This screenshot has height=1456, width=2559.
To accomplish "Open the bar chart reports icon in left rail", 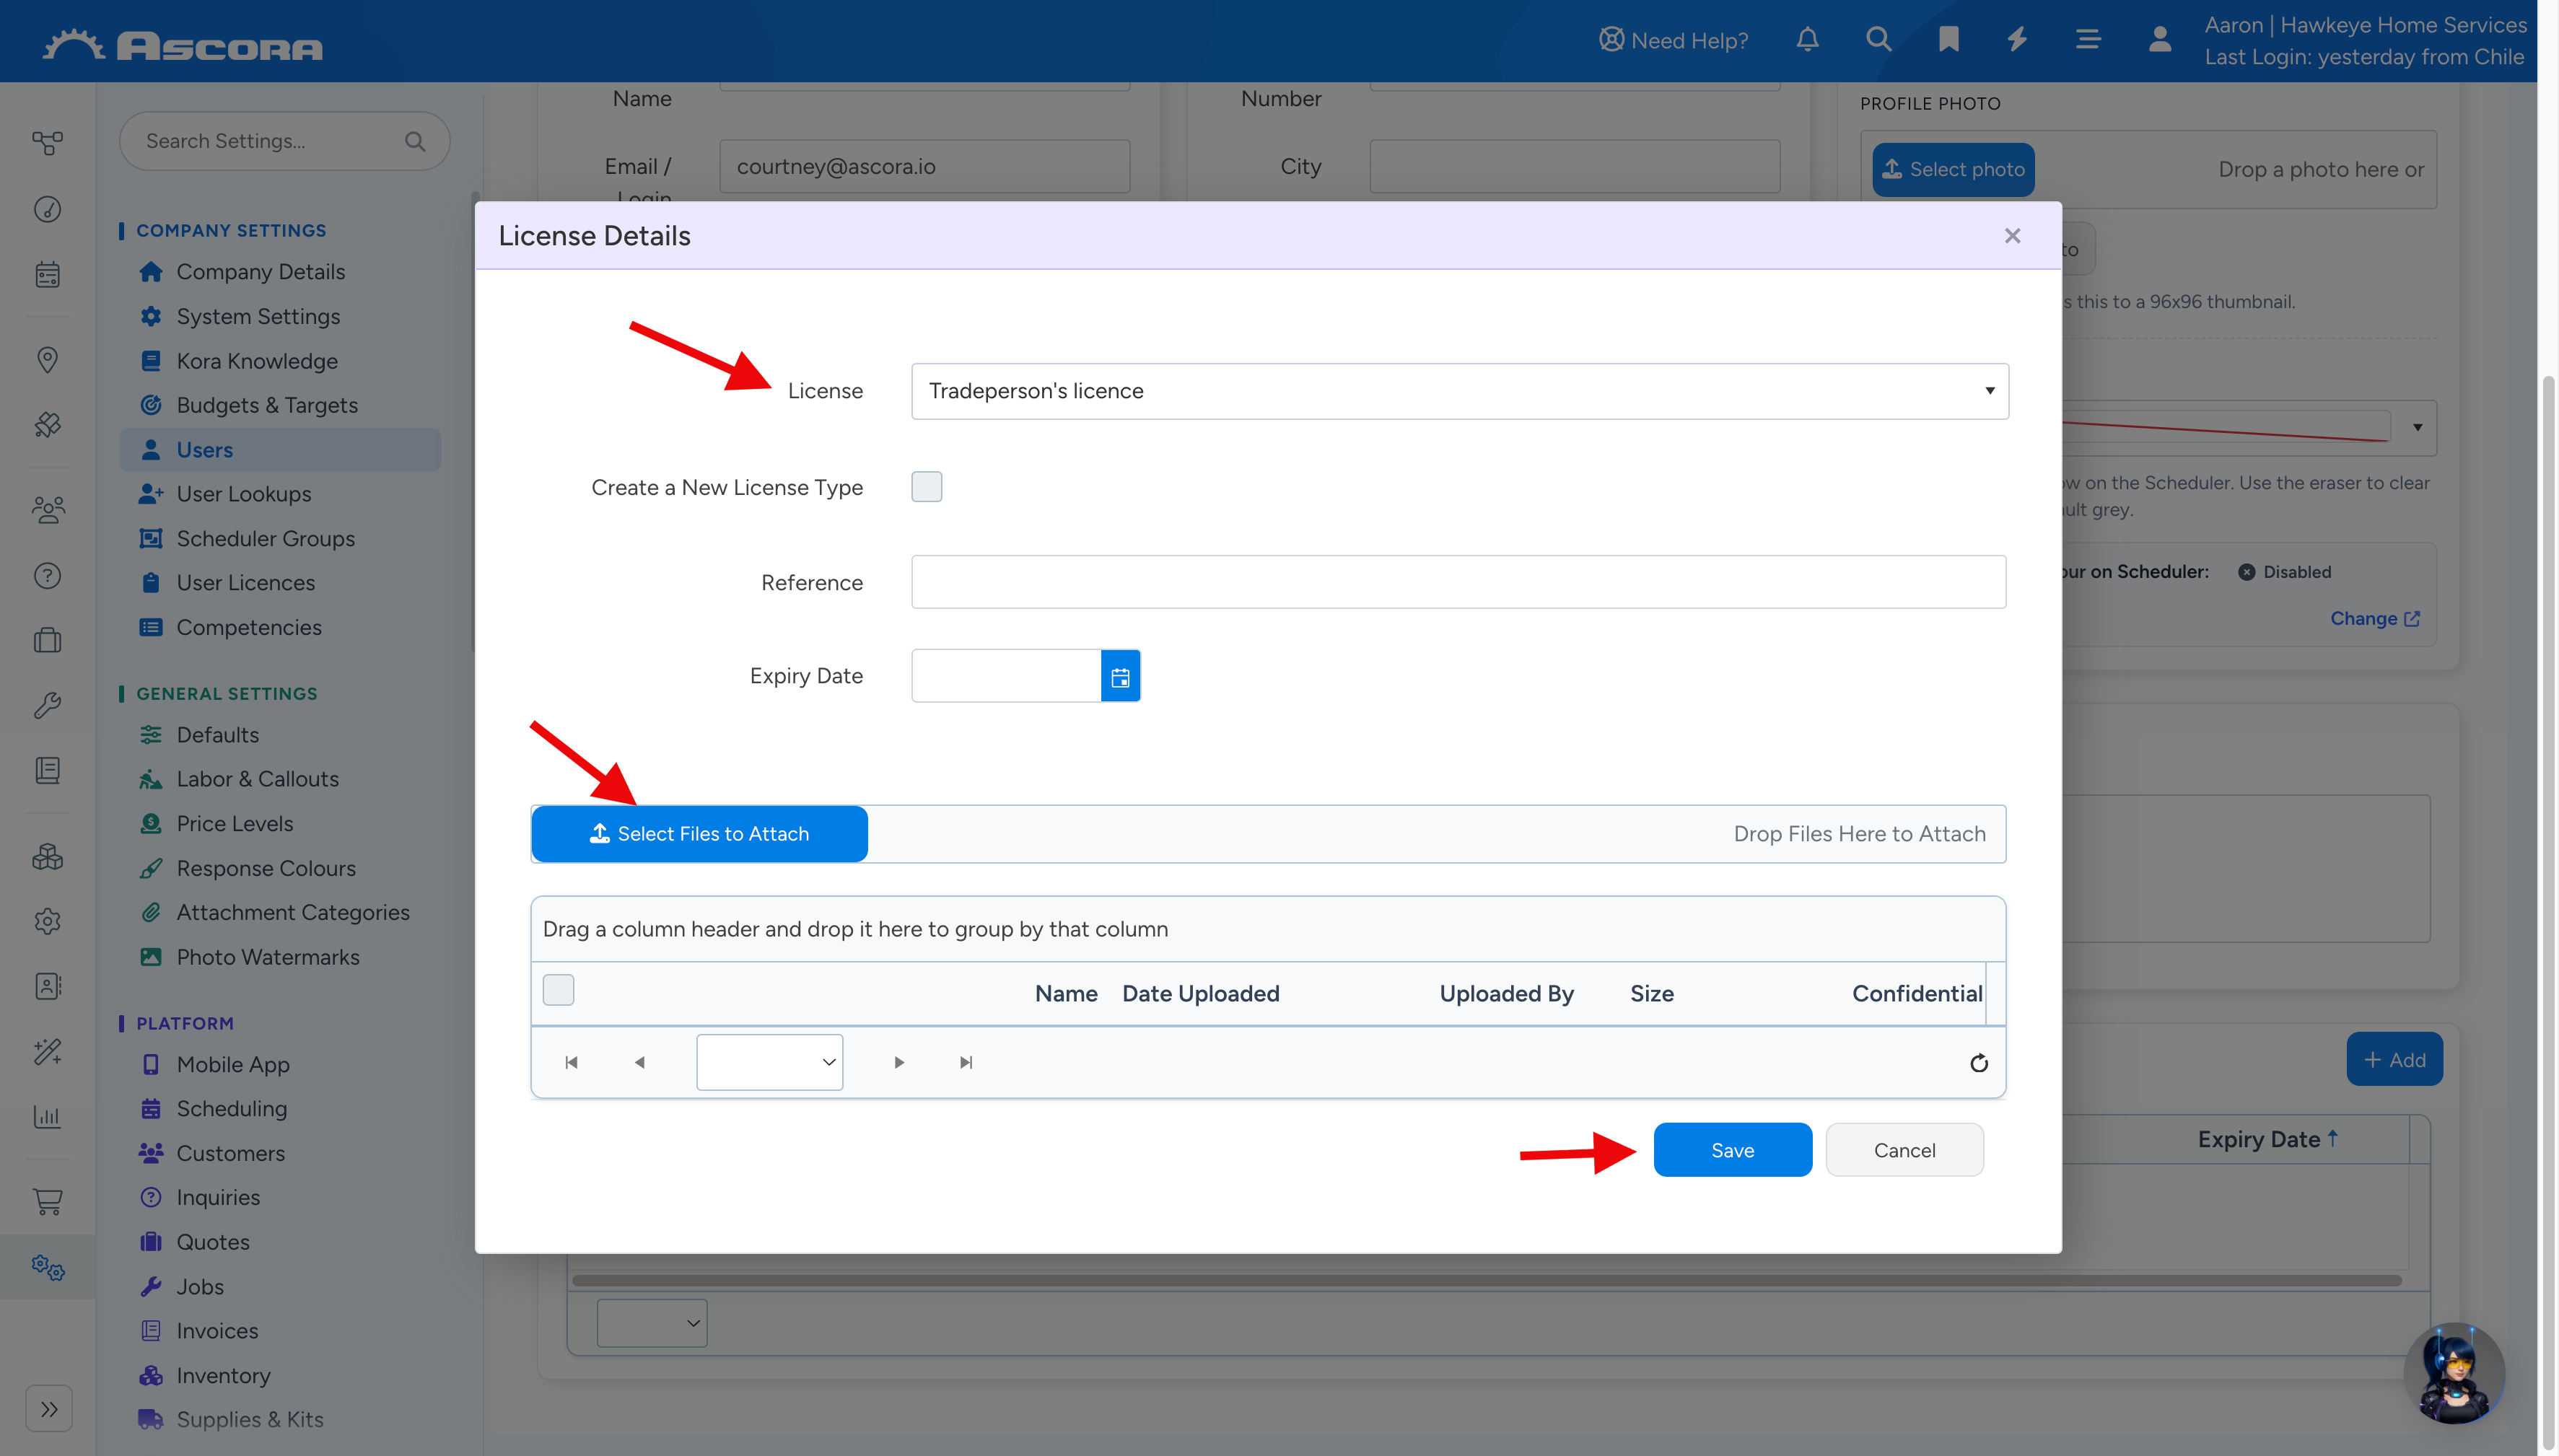I will [x=47, y=1116].
